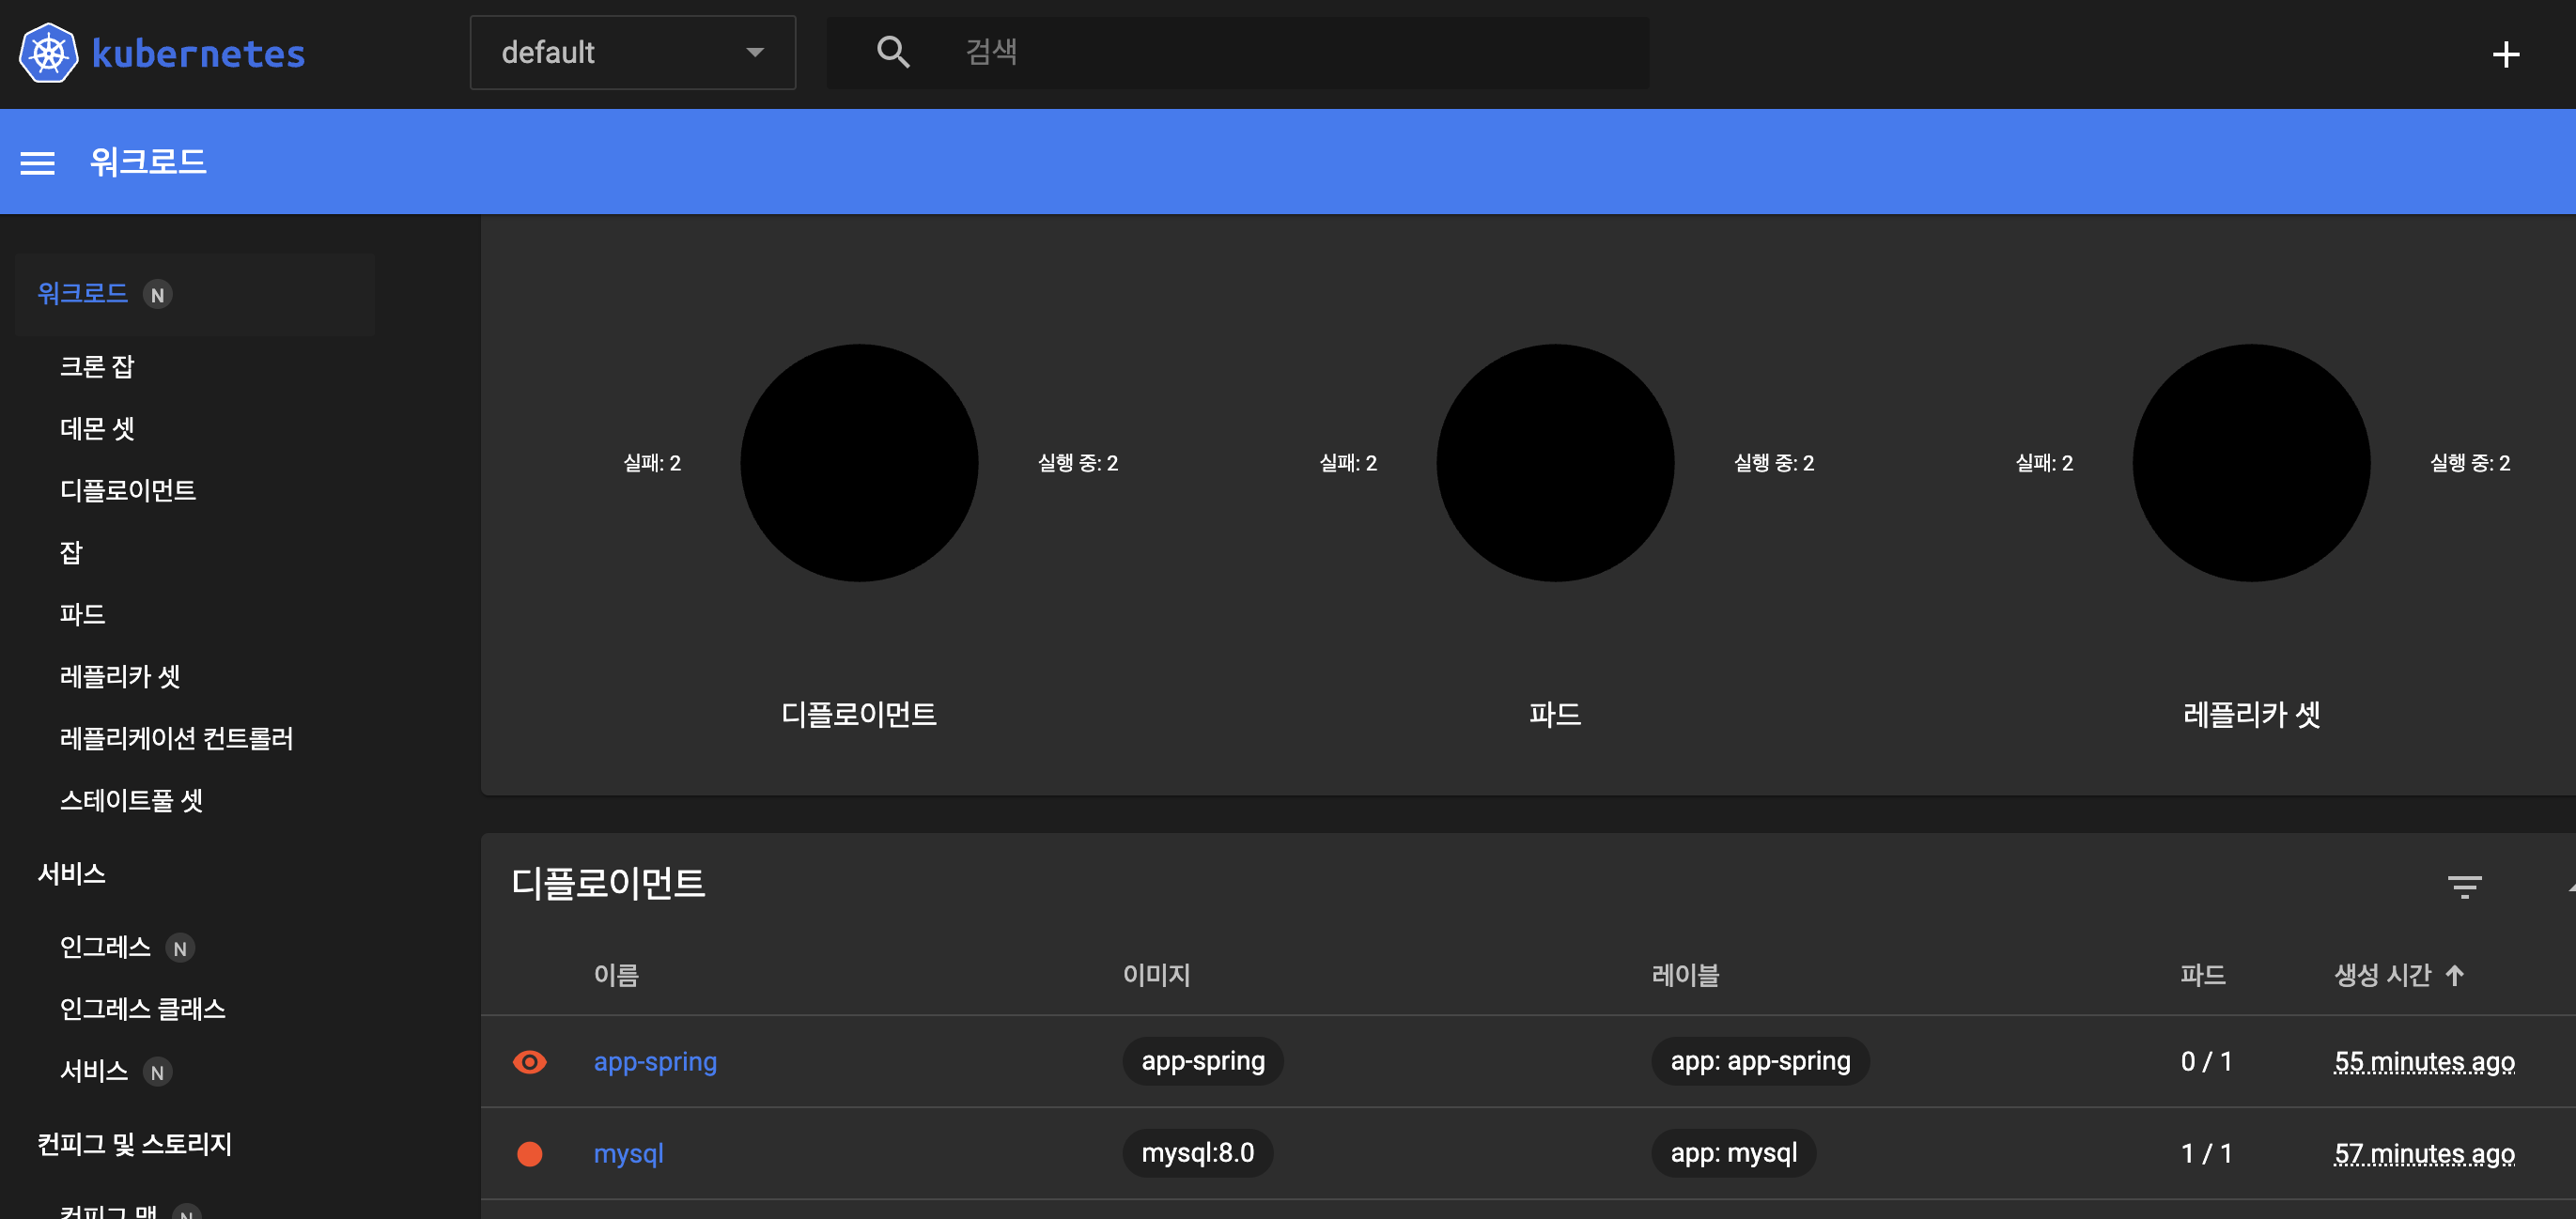Toggle the hamburger sidebar menu icon
Viewport: 2576px width, 1219px height.
pyautogui.click(x=38, y=163)
